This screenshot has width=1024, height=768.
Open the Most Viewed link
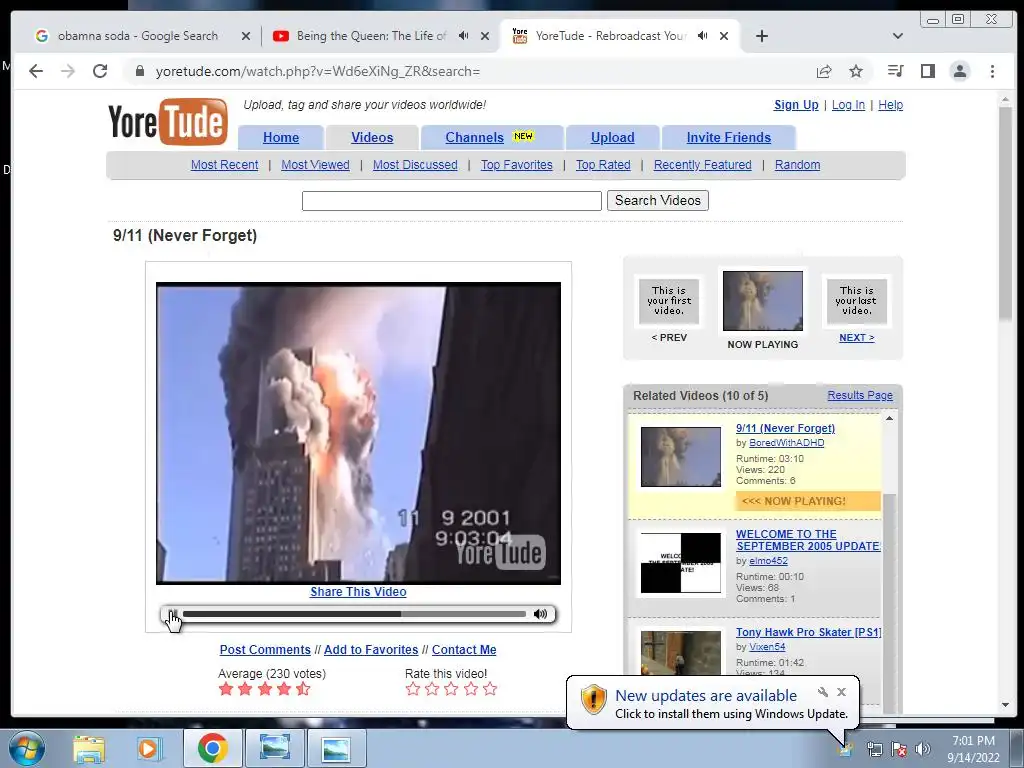click(x=315, y=165)
